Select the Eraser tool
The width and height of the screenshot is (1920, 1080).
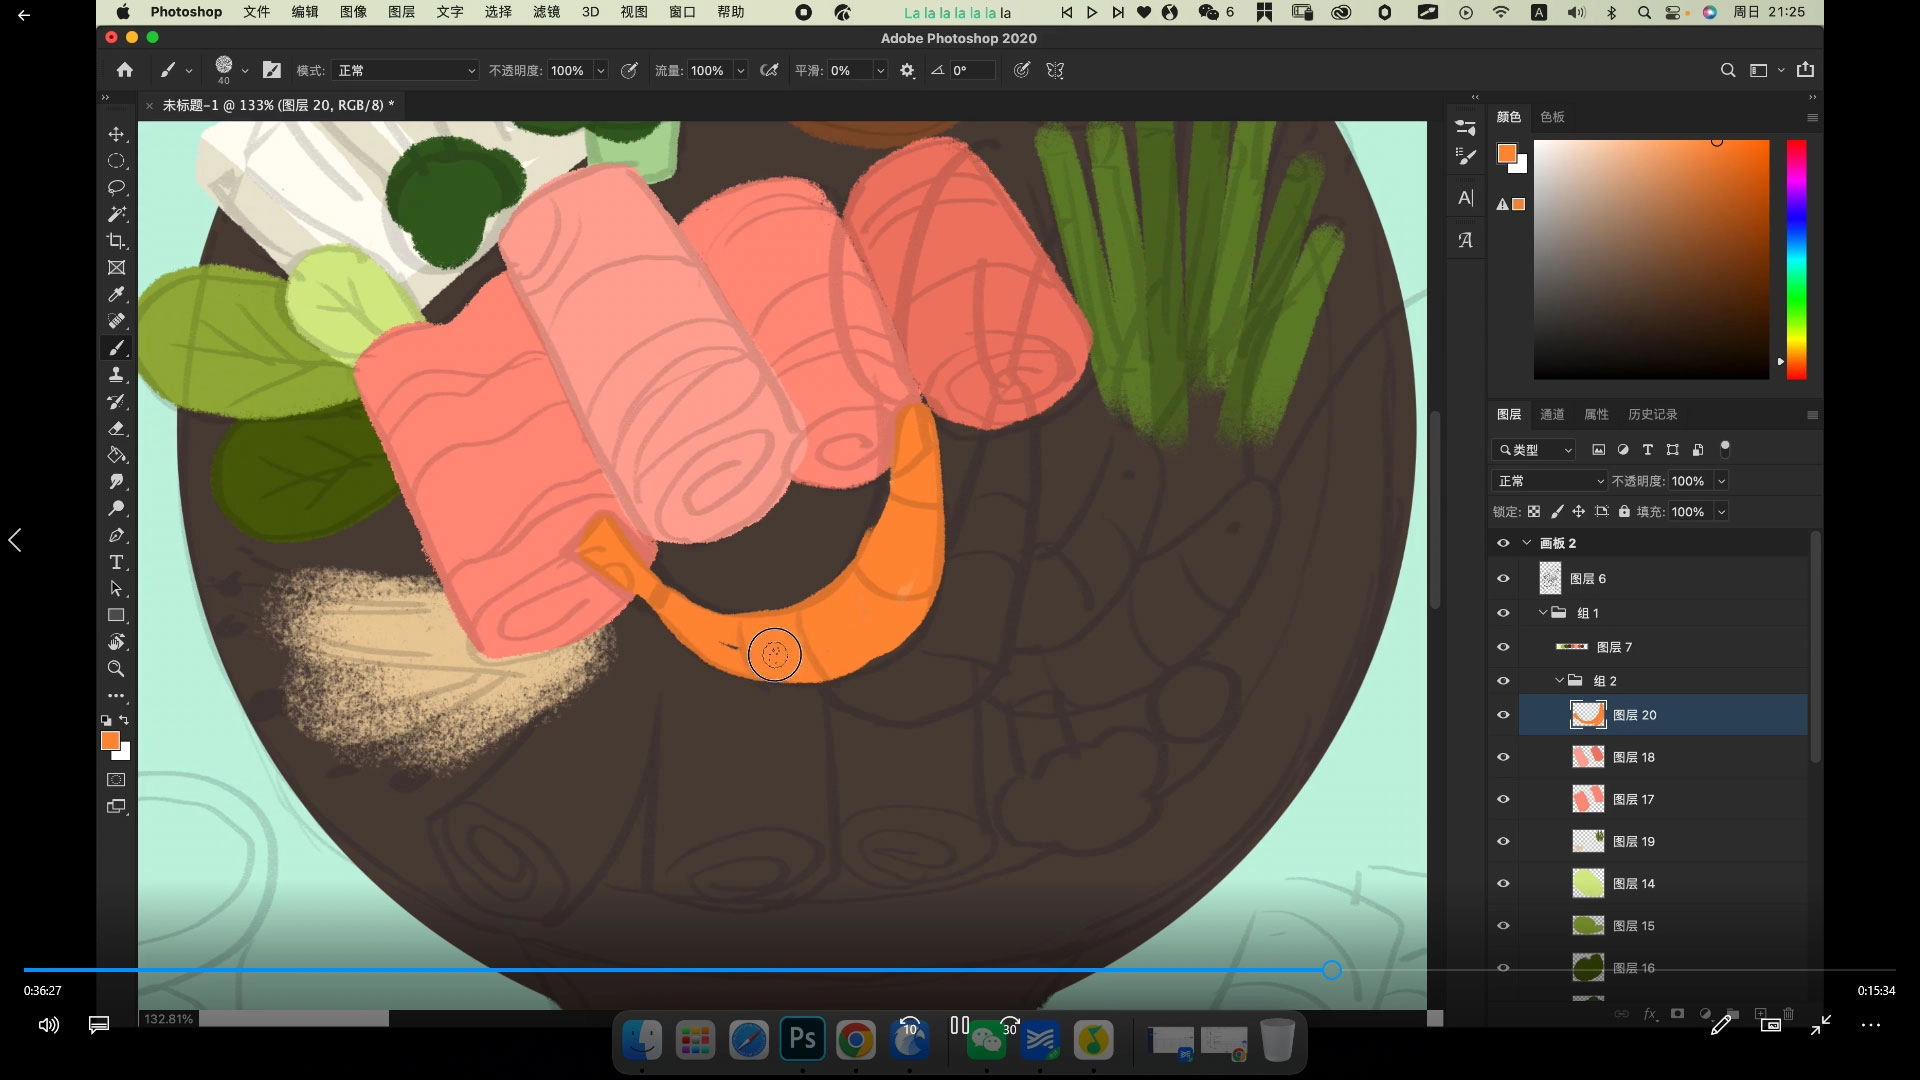pyautogui.click(x=116, y=428)
